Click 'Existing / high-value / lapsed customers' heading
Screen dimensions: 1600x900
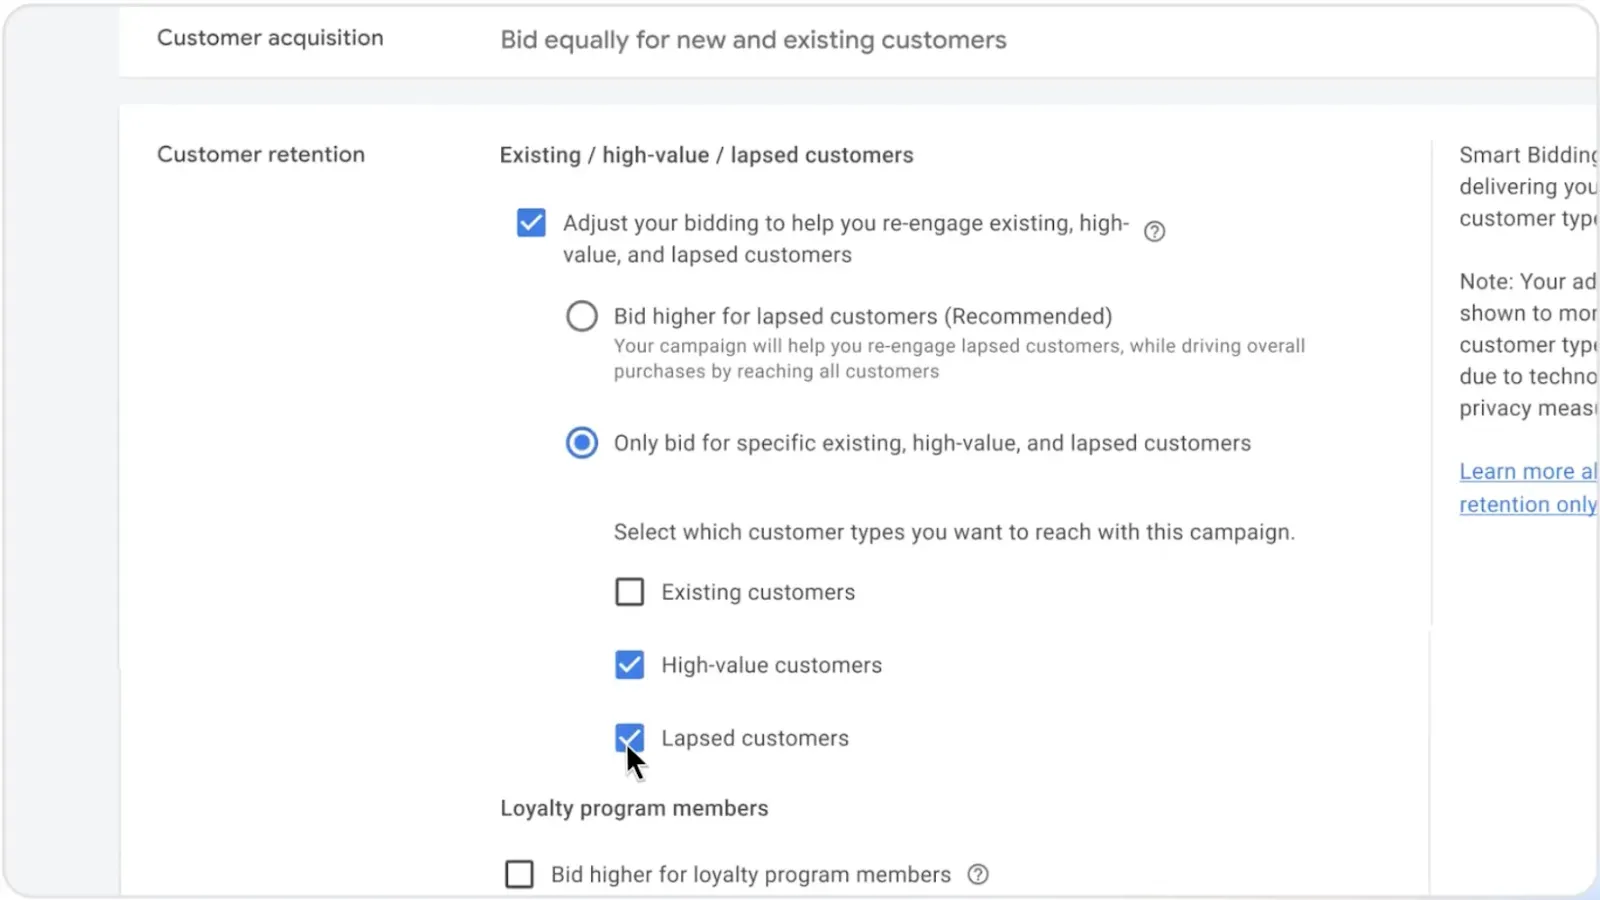(x=707, y=156)
